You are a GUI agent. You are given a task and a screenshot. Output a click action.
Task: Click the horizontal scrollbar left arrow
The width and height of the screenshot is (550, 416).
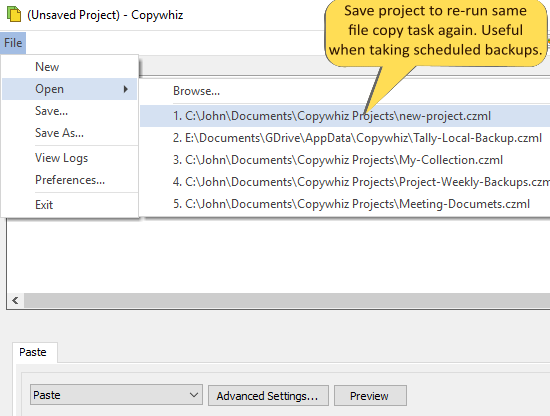(15, 301)
